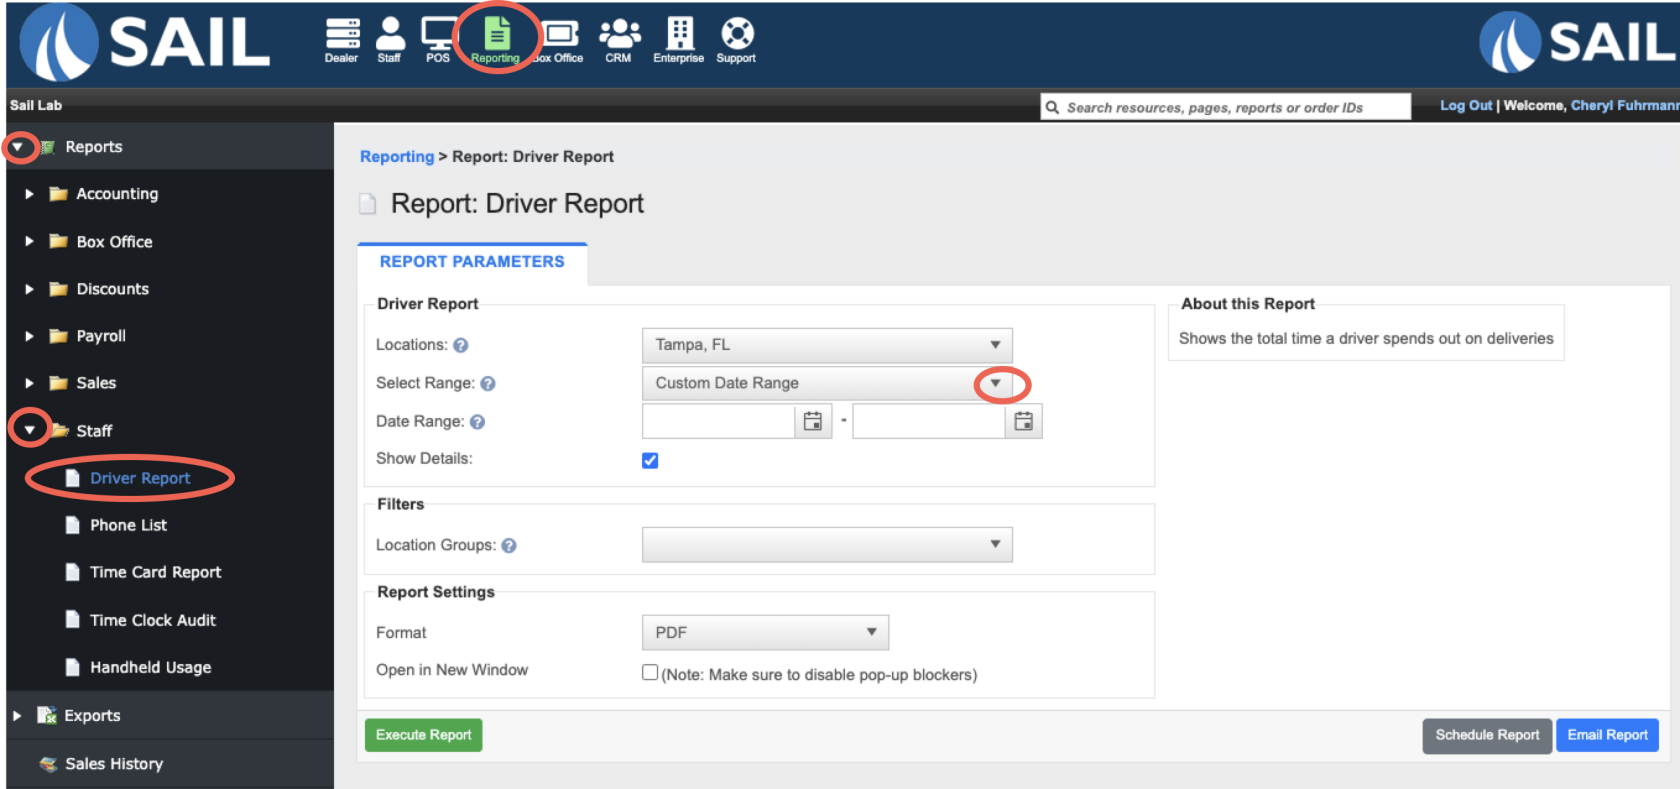
Task: Click the Exports spreadsheet icon in sidebar
Action: coord(47,715)
